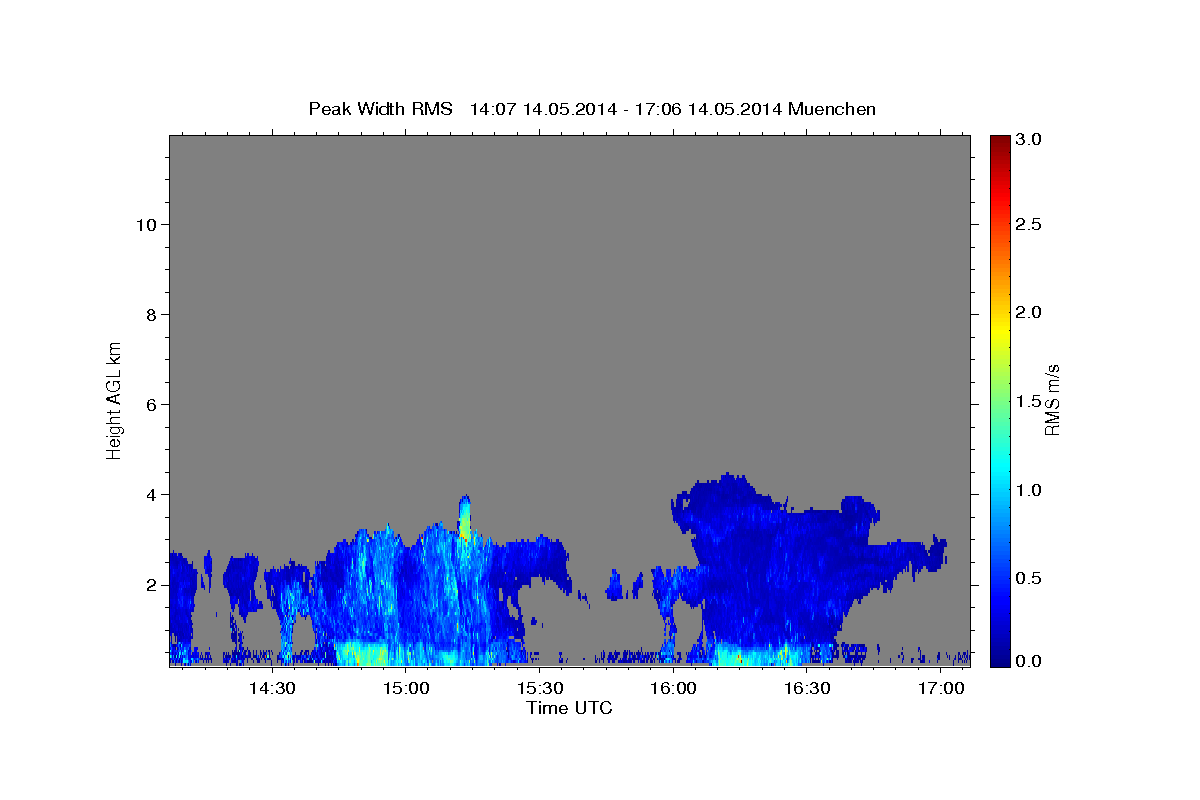The image size is (1200, 800).
Task: Click the height axis label 6
Action: pos(149,404)
